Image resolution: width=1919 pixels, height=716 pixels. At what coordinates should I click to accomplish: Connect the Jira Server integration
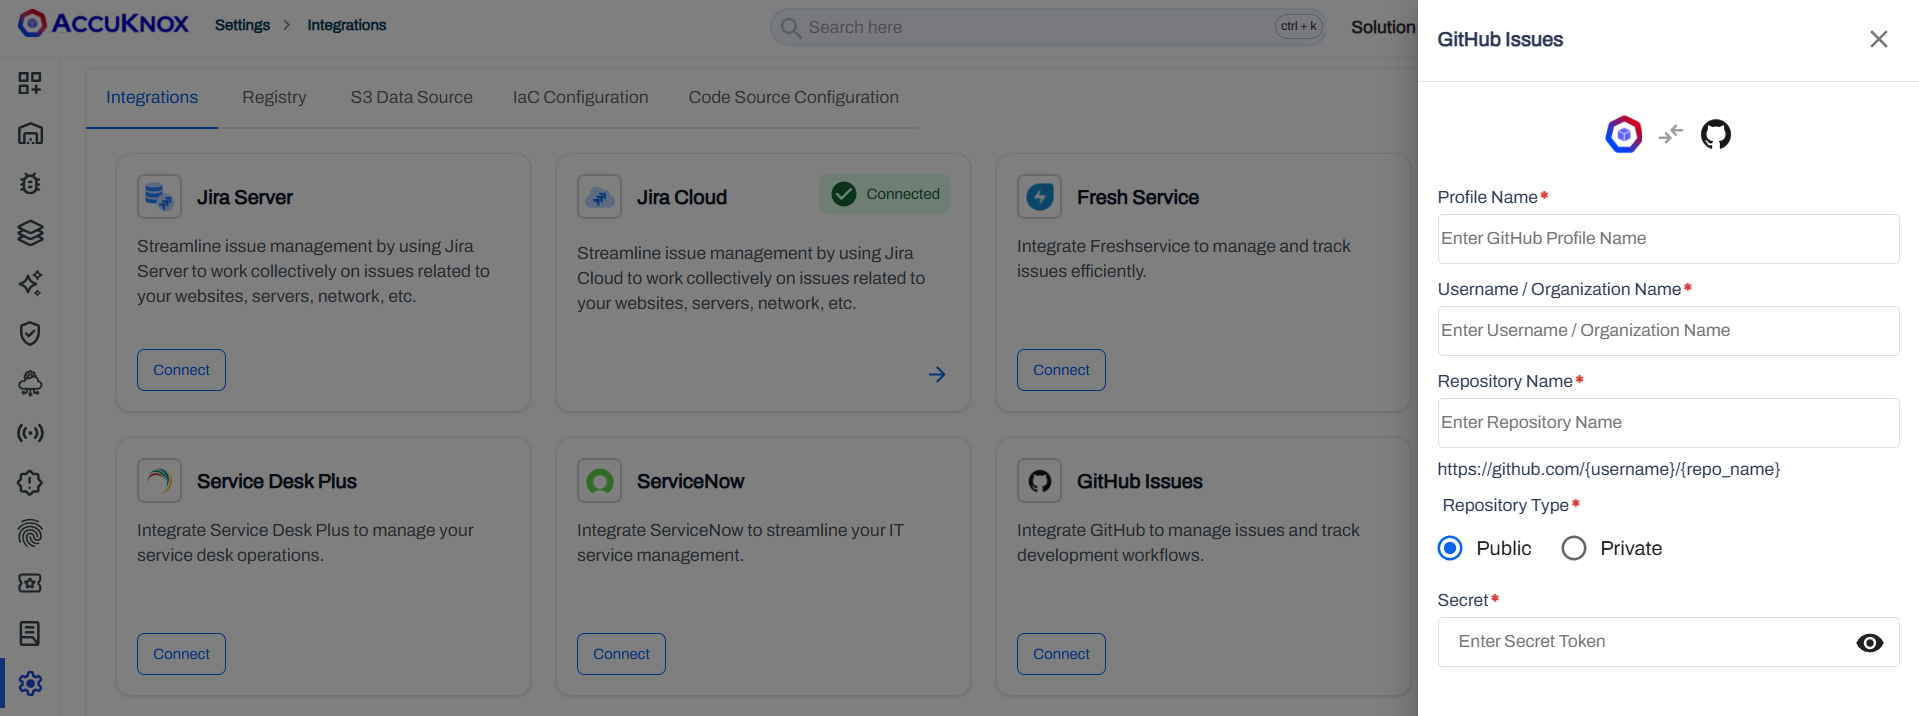(x=181, y=370)
